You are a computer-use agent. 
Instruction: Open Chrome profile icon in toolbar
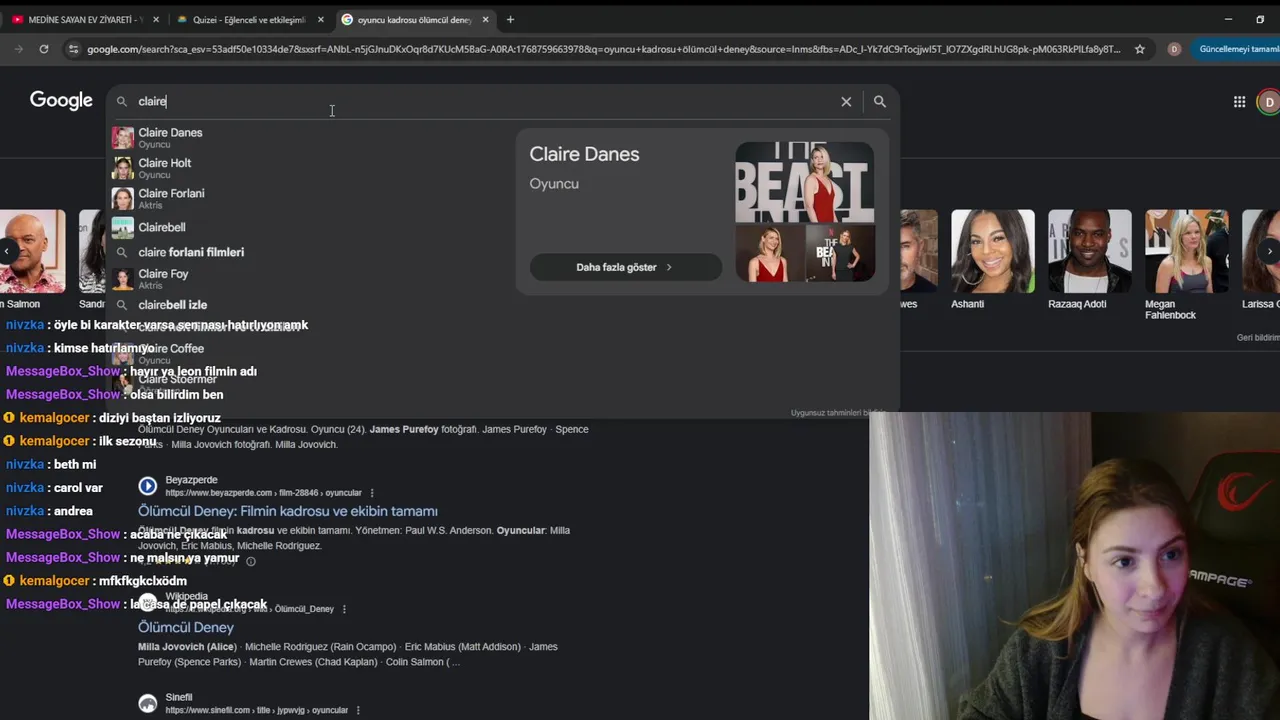click(1174, 49)
